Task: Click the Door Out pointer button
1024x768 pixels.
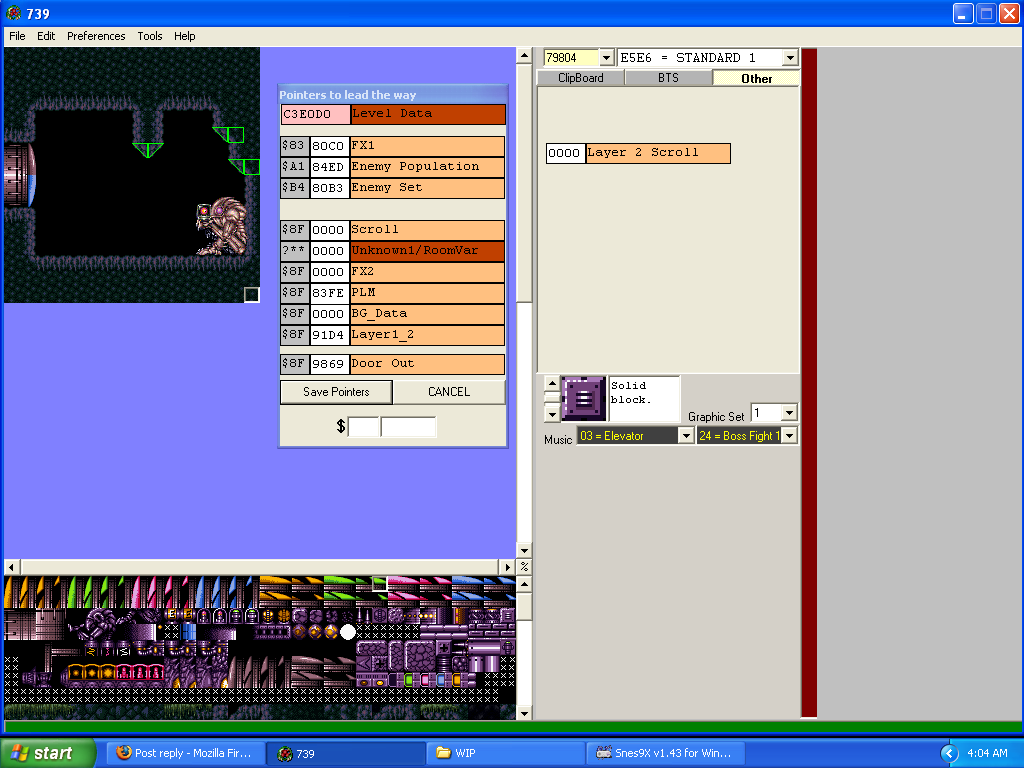Action: pos(427,364)
